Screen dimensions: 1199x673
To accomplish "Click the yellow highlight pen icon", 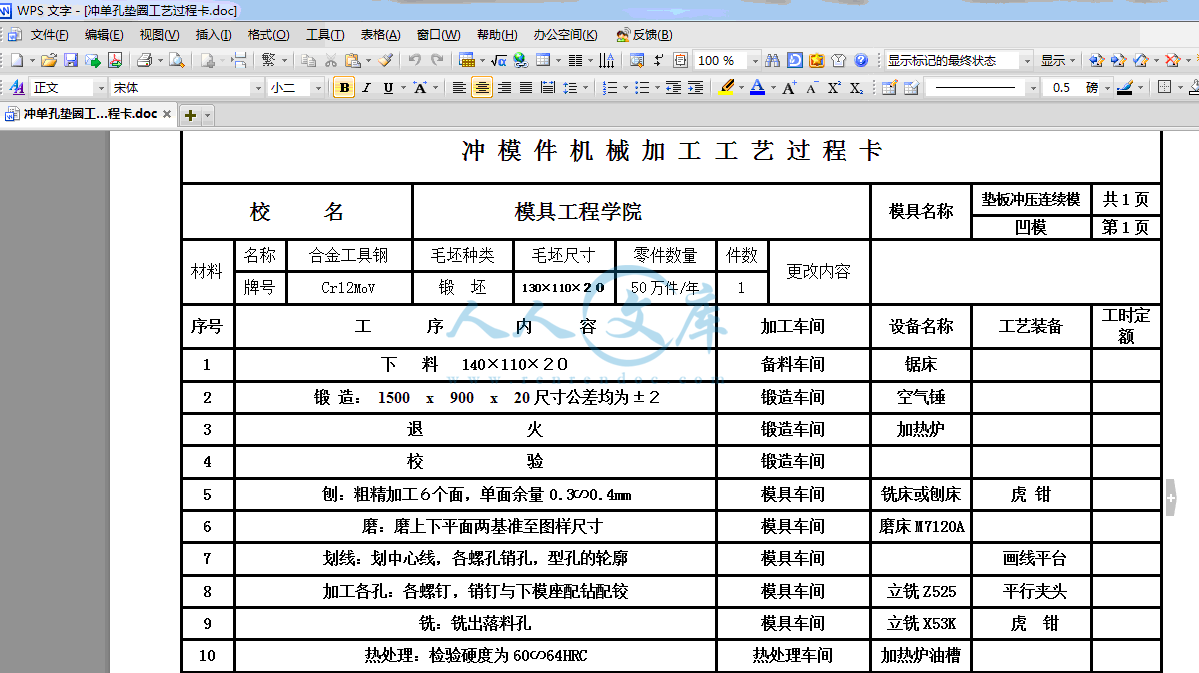I will [727, 88].
